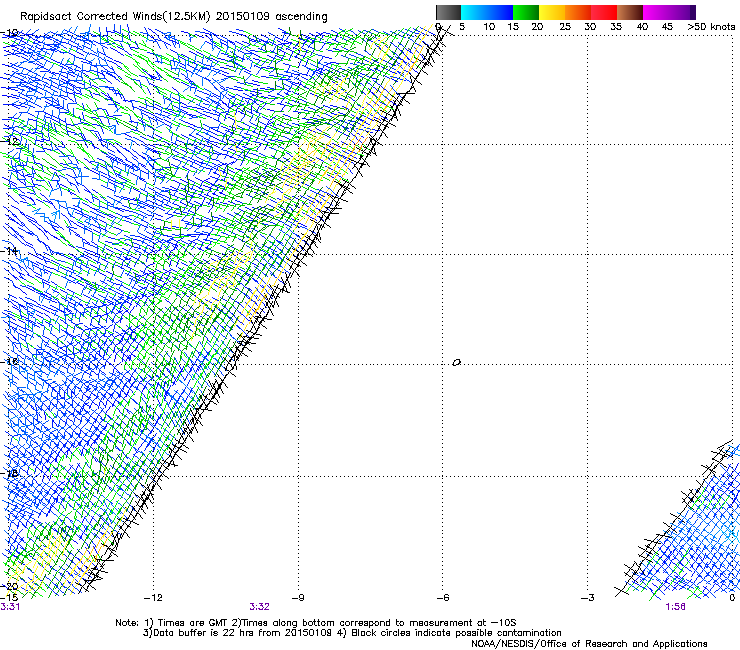The image size is (740, 650).
Task: Click the brown 35-40 knots legend segment
Action: click(x=630, y=12)
